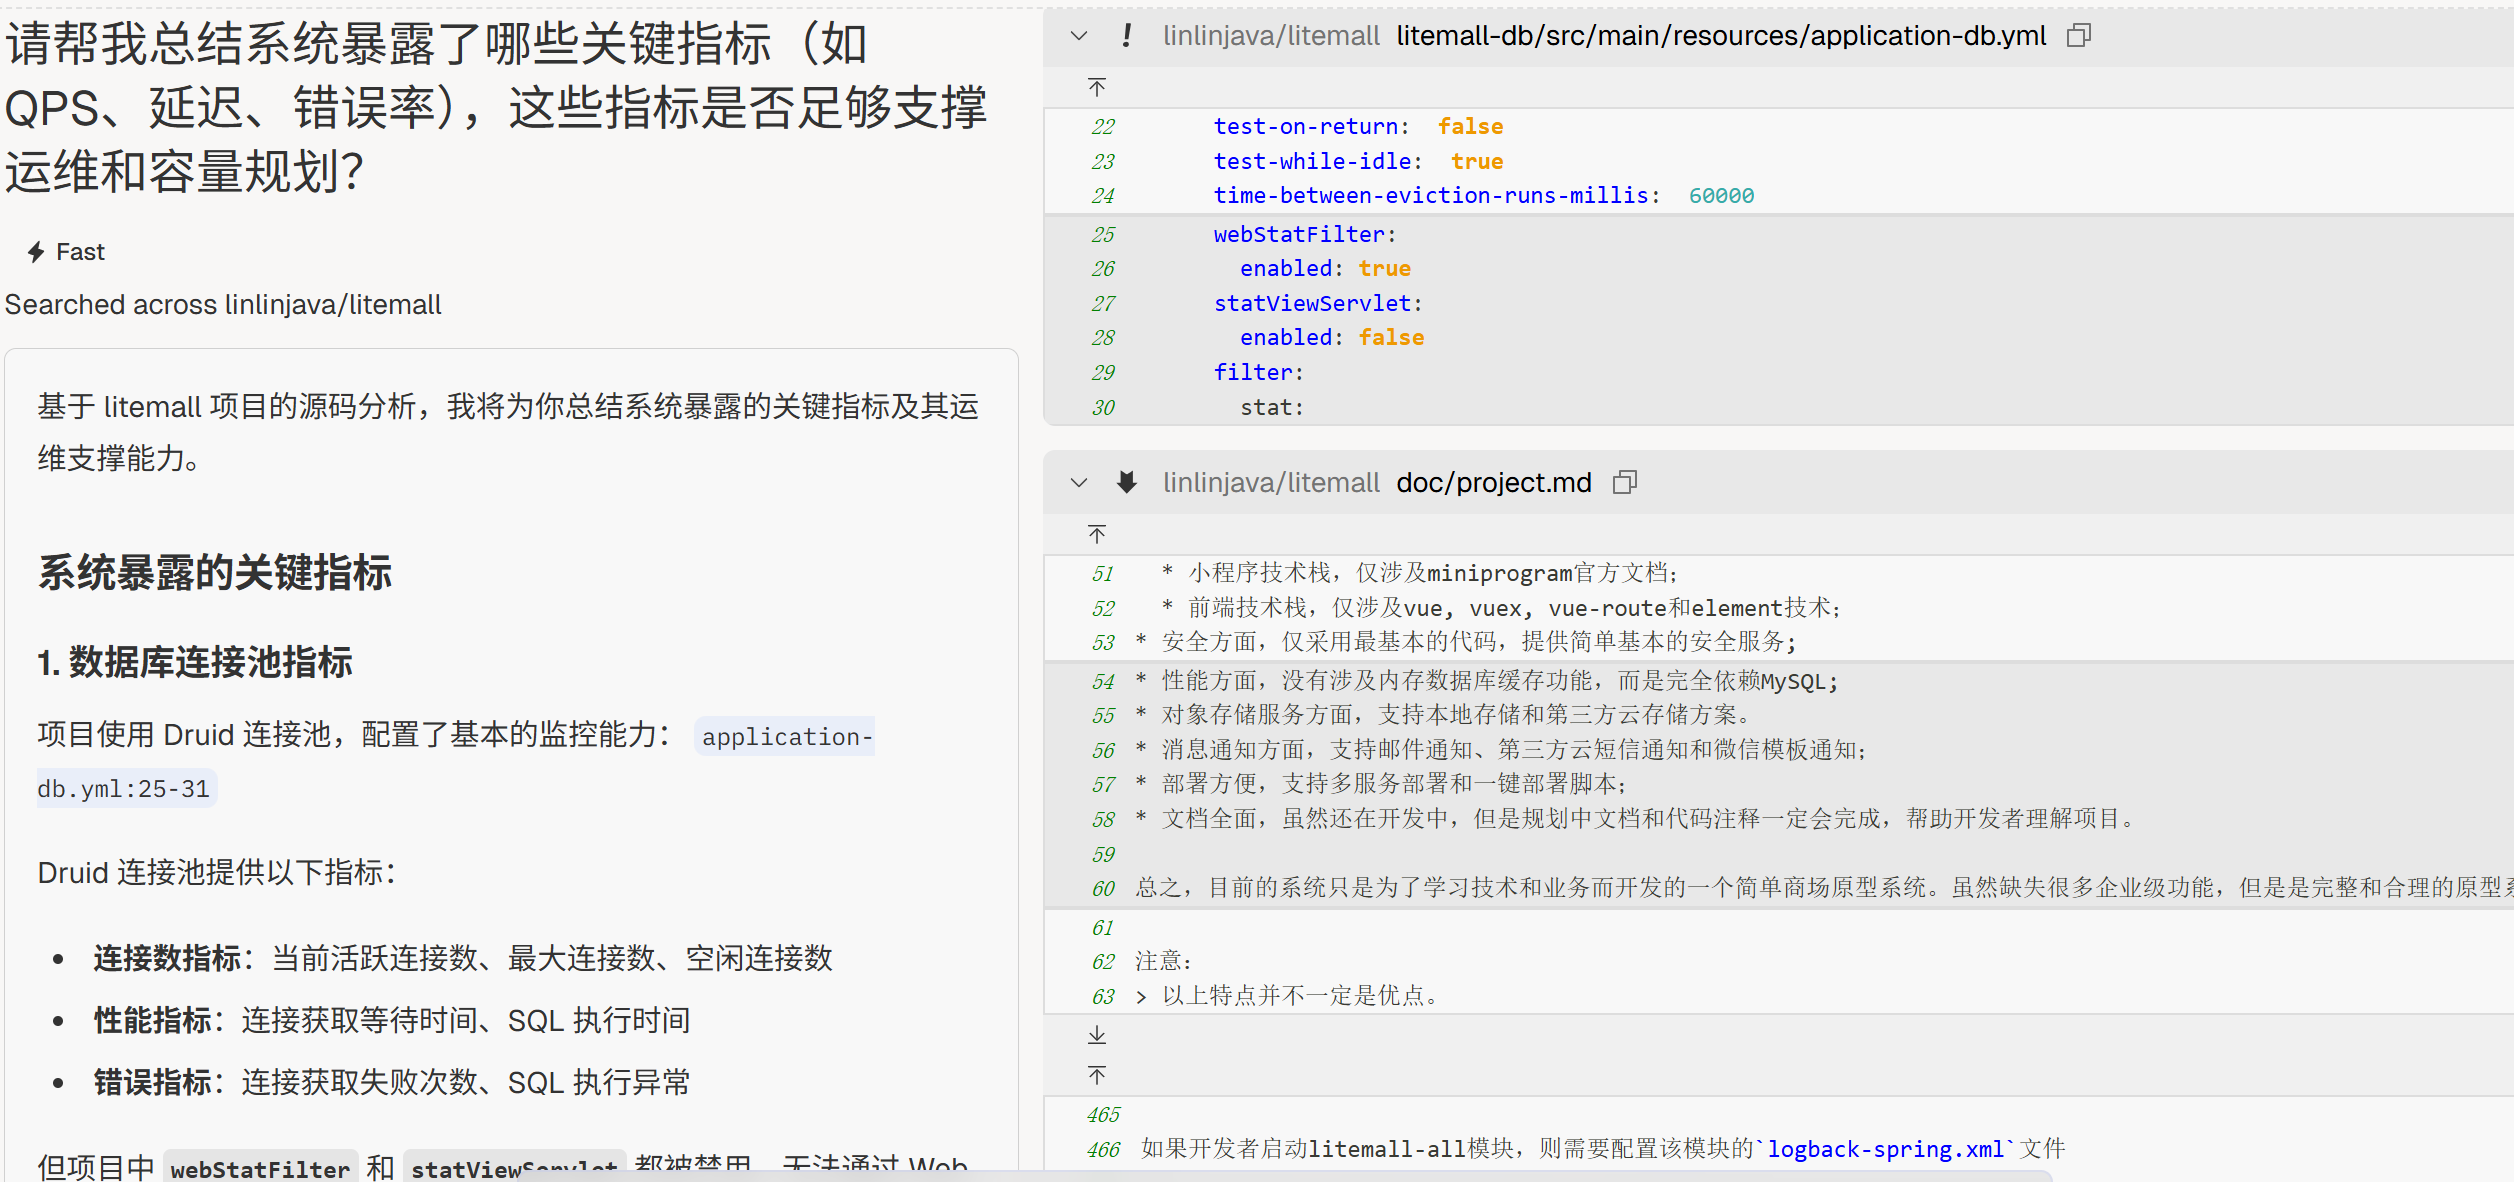Collapse the doc/project.md code panel
2514x1182 pixels.
[1079, 483]
